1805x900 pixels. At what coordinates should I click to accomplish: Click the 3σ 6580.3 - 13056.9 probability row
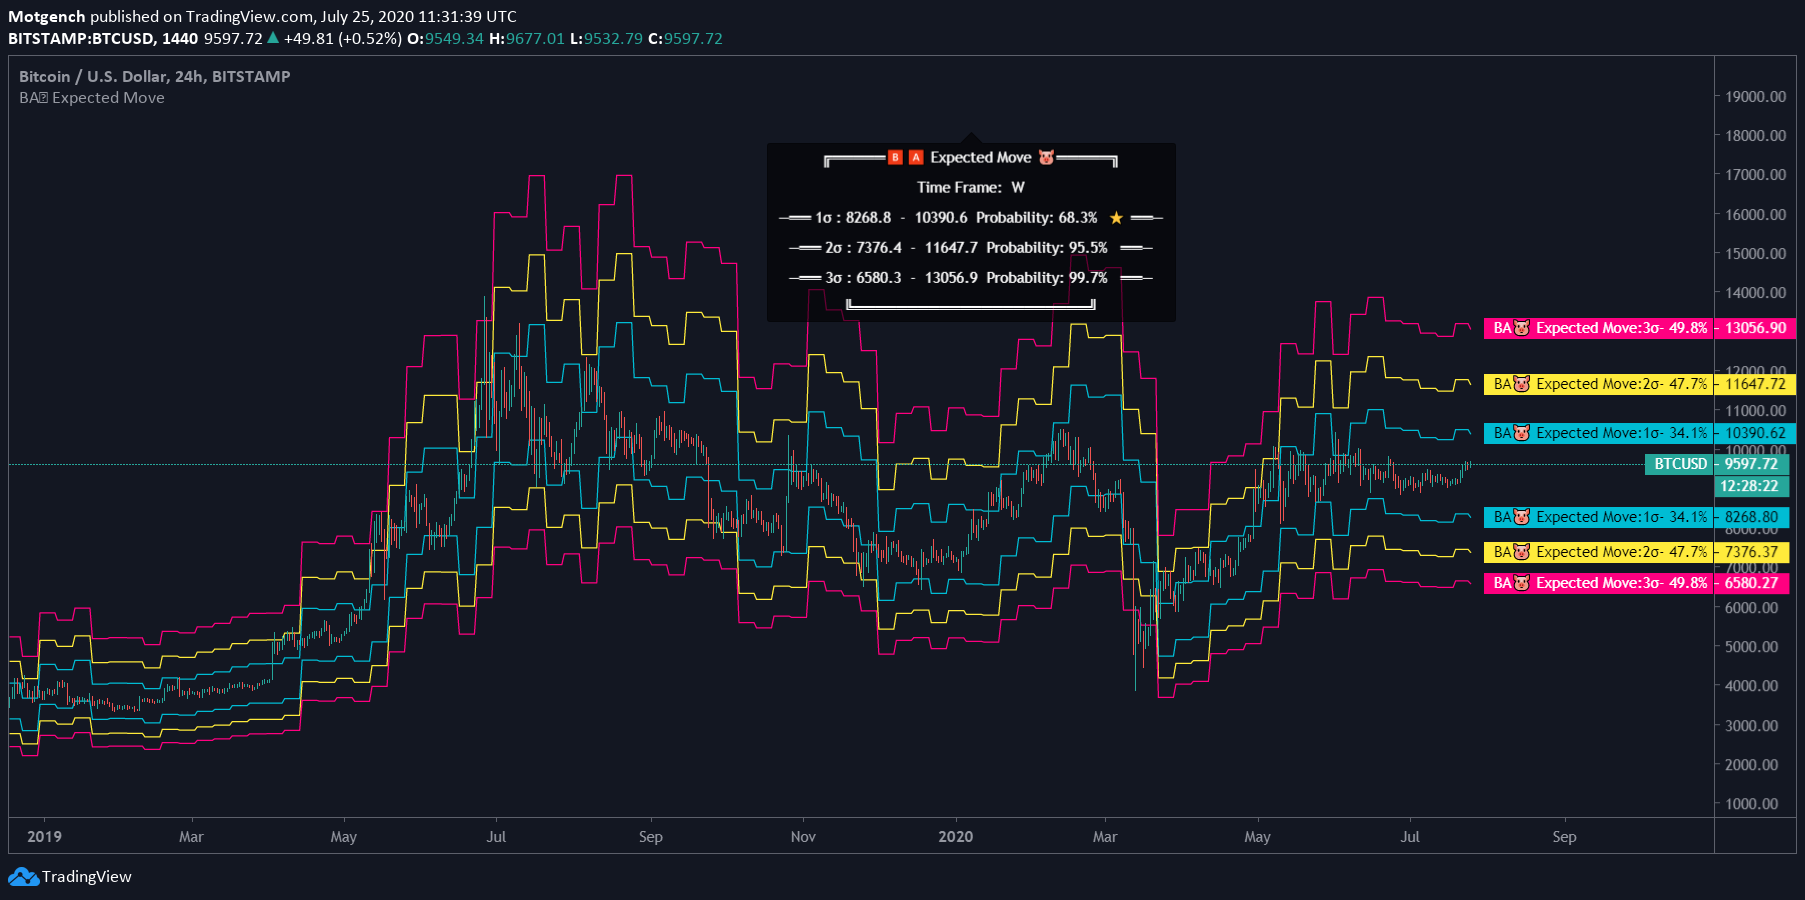pos(971,278)
